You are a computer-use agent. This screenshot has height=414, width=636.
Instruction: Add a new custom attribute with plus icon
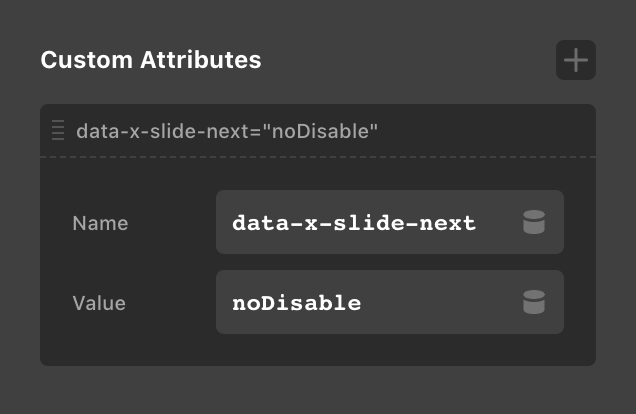coord(576,60)
